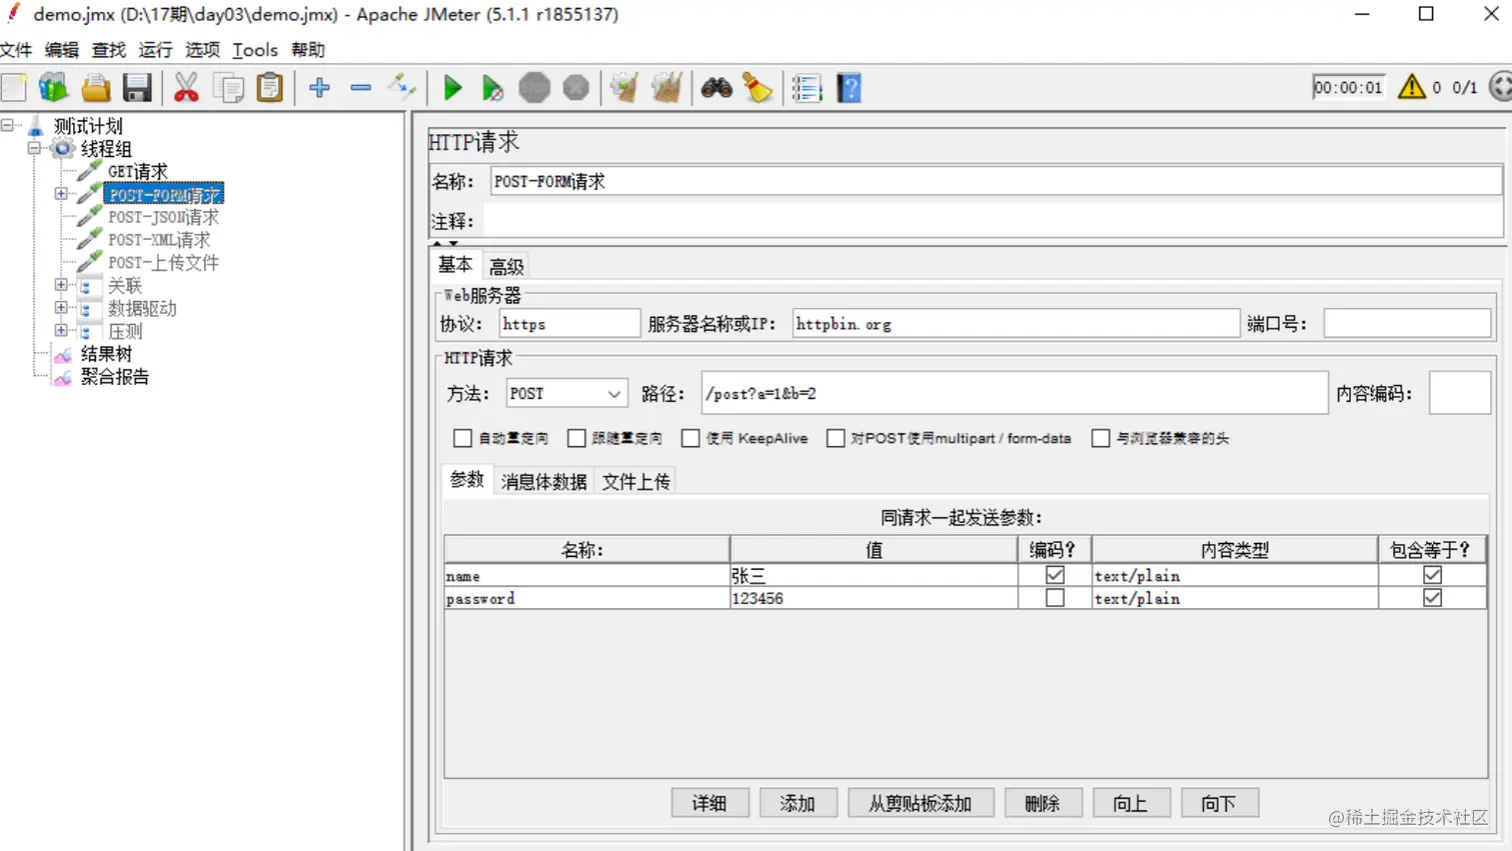Click the 从剪贴板添加 button
This screenshot has height=851, width=1512.
point(920,803)
